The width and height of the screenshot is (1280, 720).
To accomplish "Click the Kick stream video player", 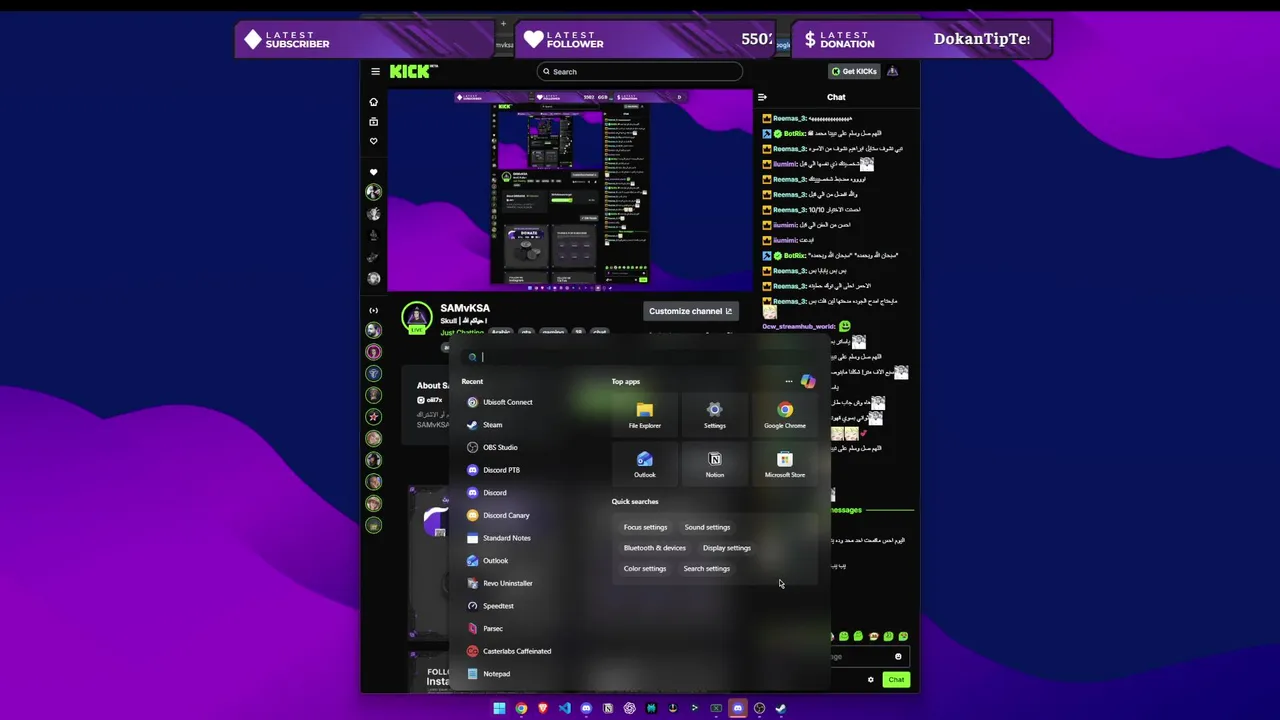I will 570,190.
